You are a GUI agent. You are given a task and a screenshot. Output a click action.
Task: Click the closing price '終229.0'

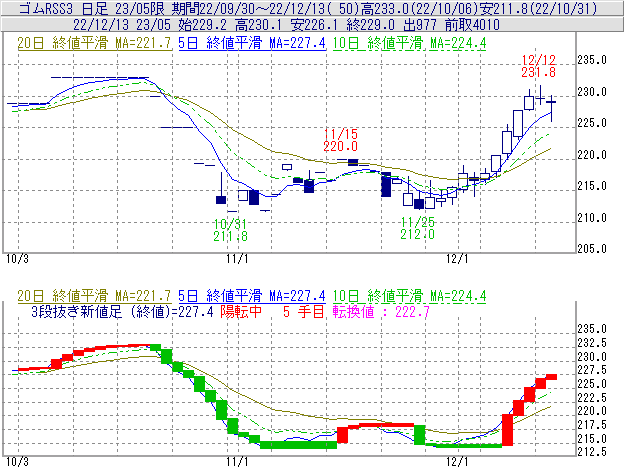[370, 25]
